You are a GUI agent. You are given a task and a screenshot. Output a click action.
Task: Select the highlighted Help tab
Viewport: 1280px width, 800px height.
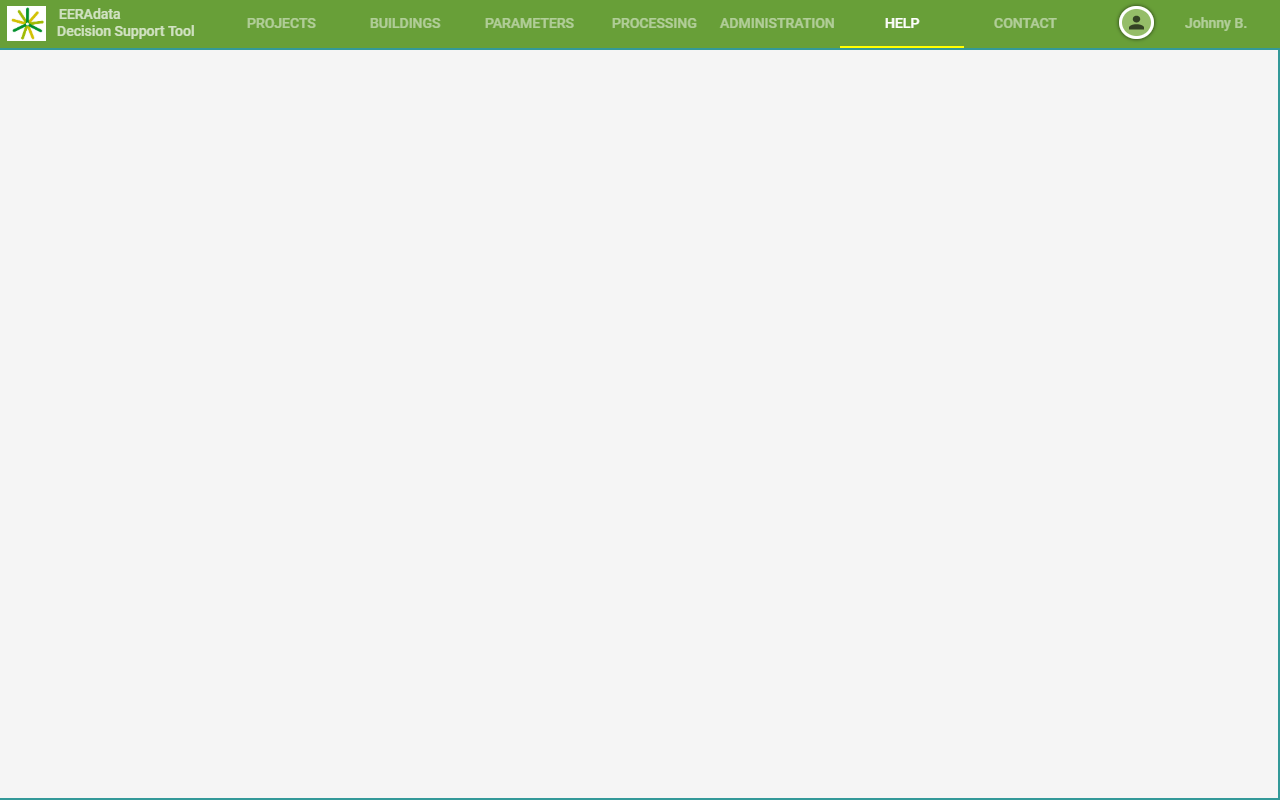tap(902, 23)
